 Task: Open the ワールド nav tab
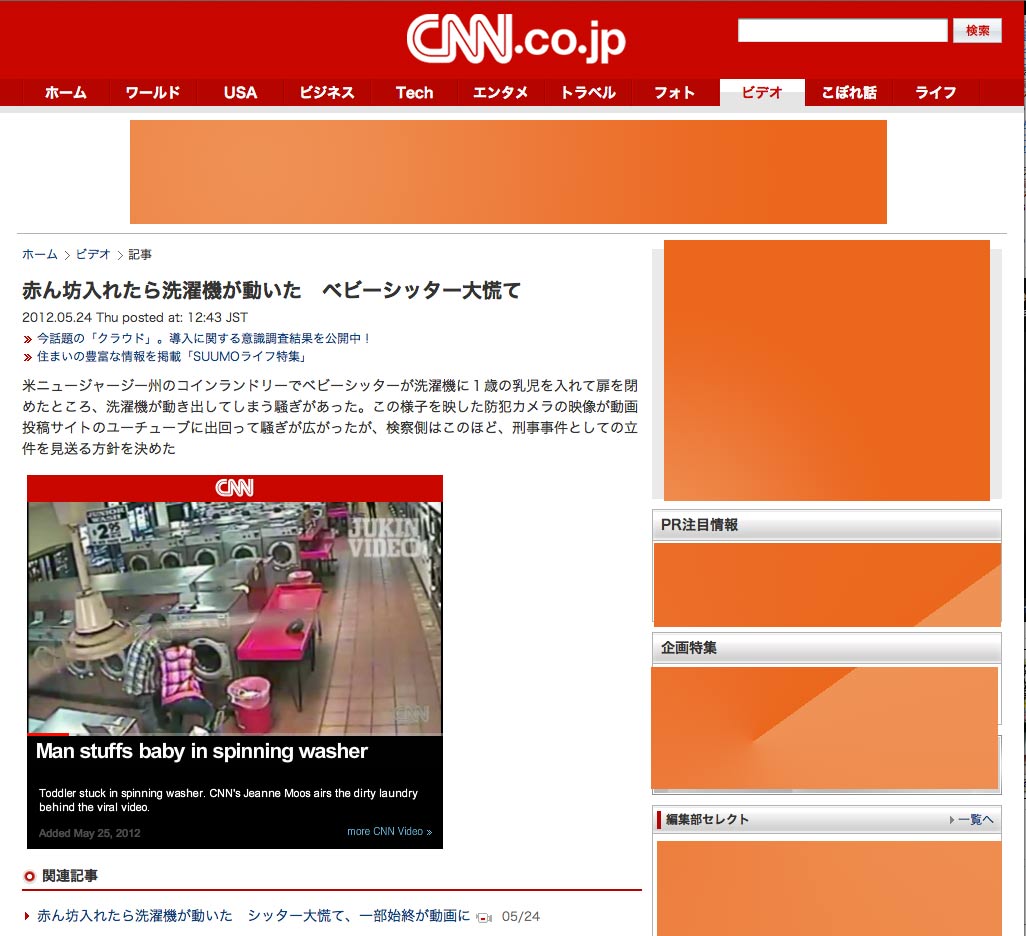click(x=152, y=92)
